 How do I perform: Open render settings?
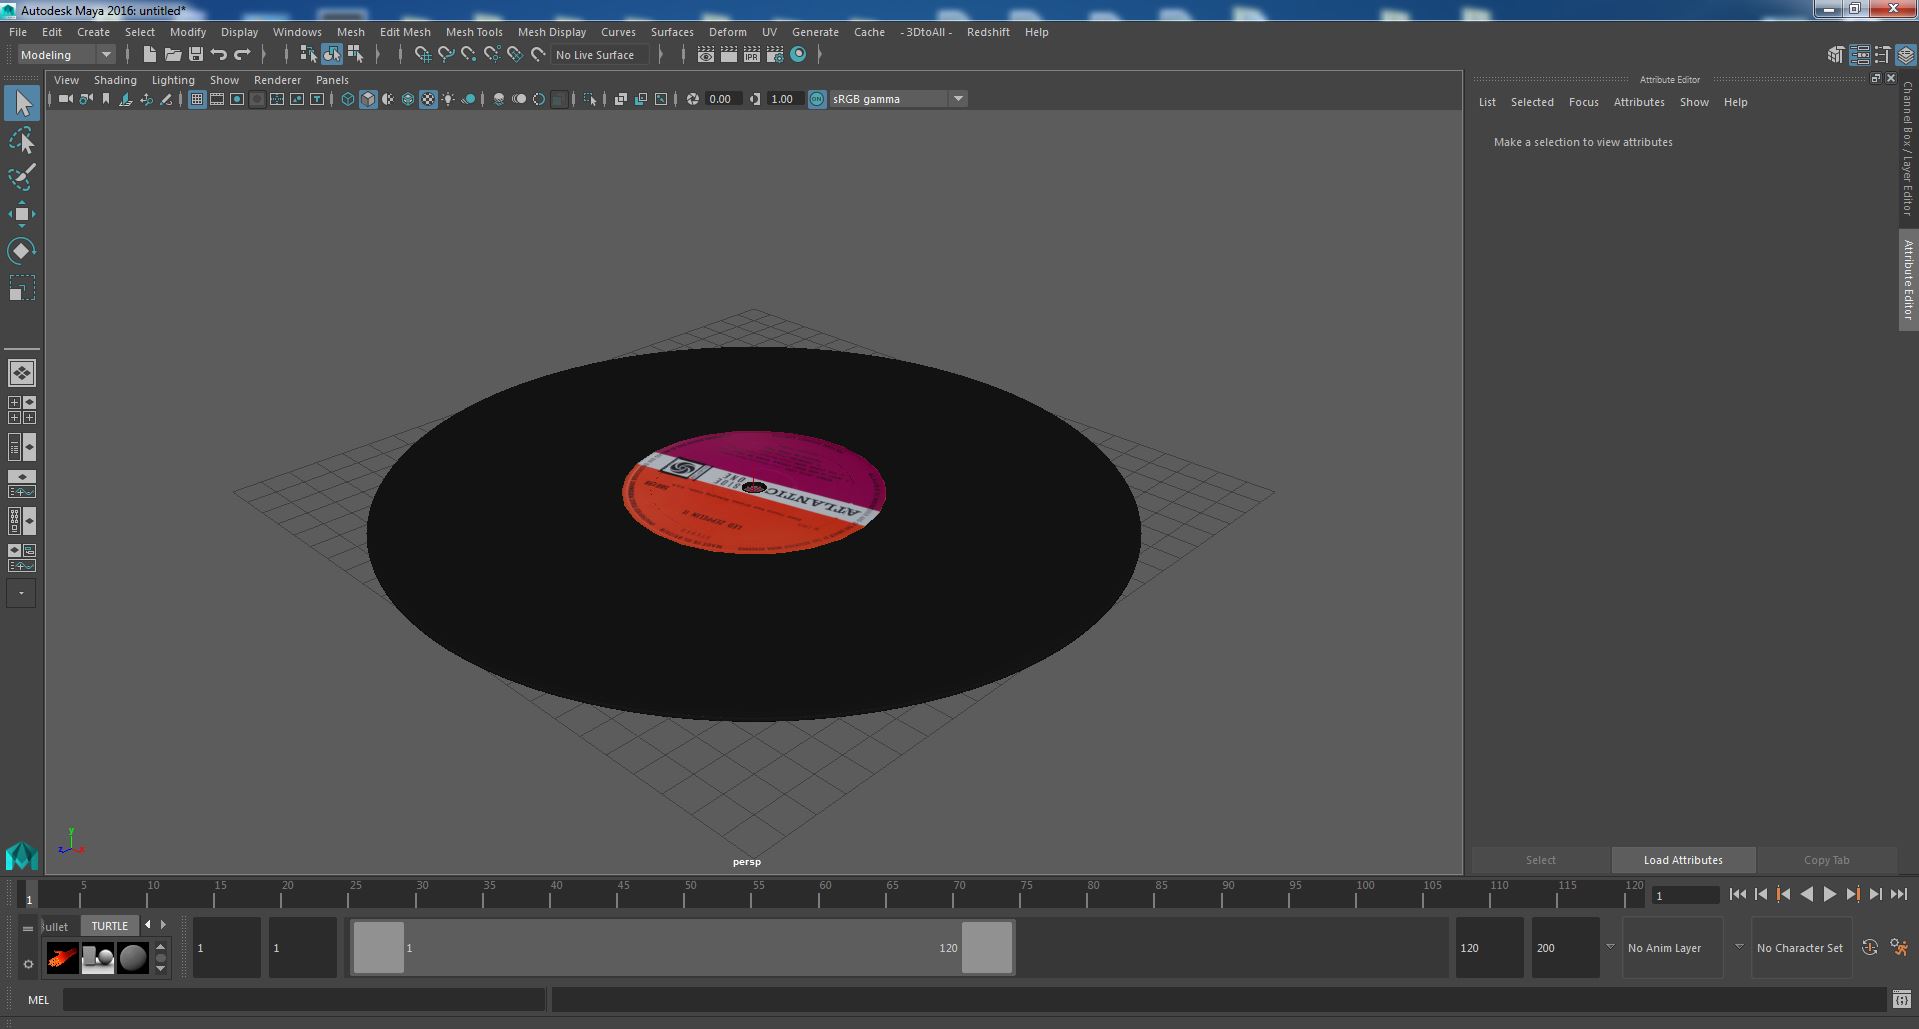pyautogui.click(x=775, y=55)
